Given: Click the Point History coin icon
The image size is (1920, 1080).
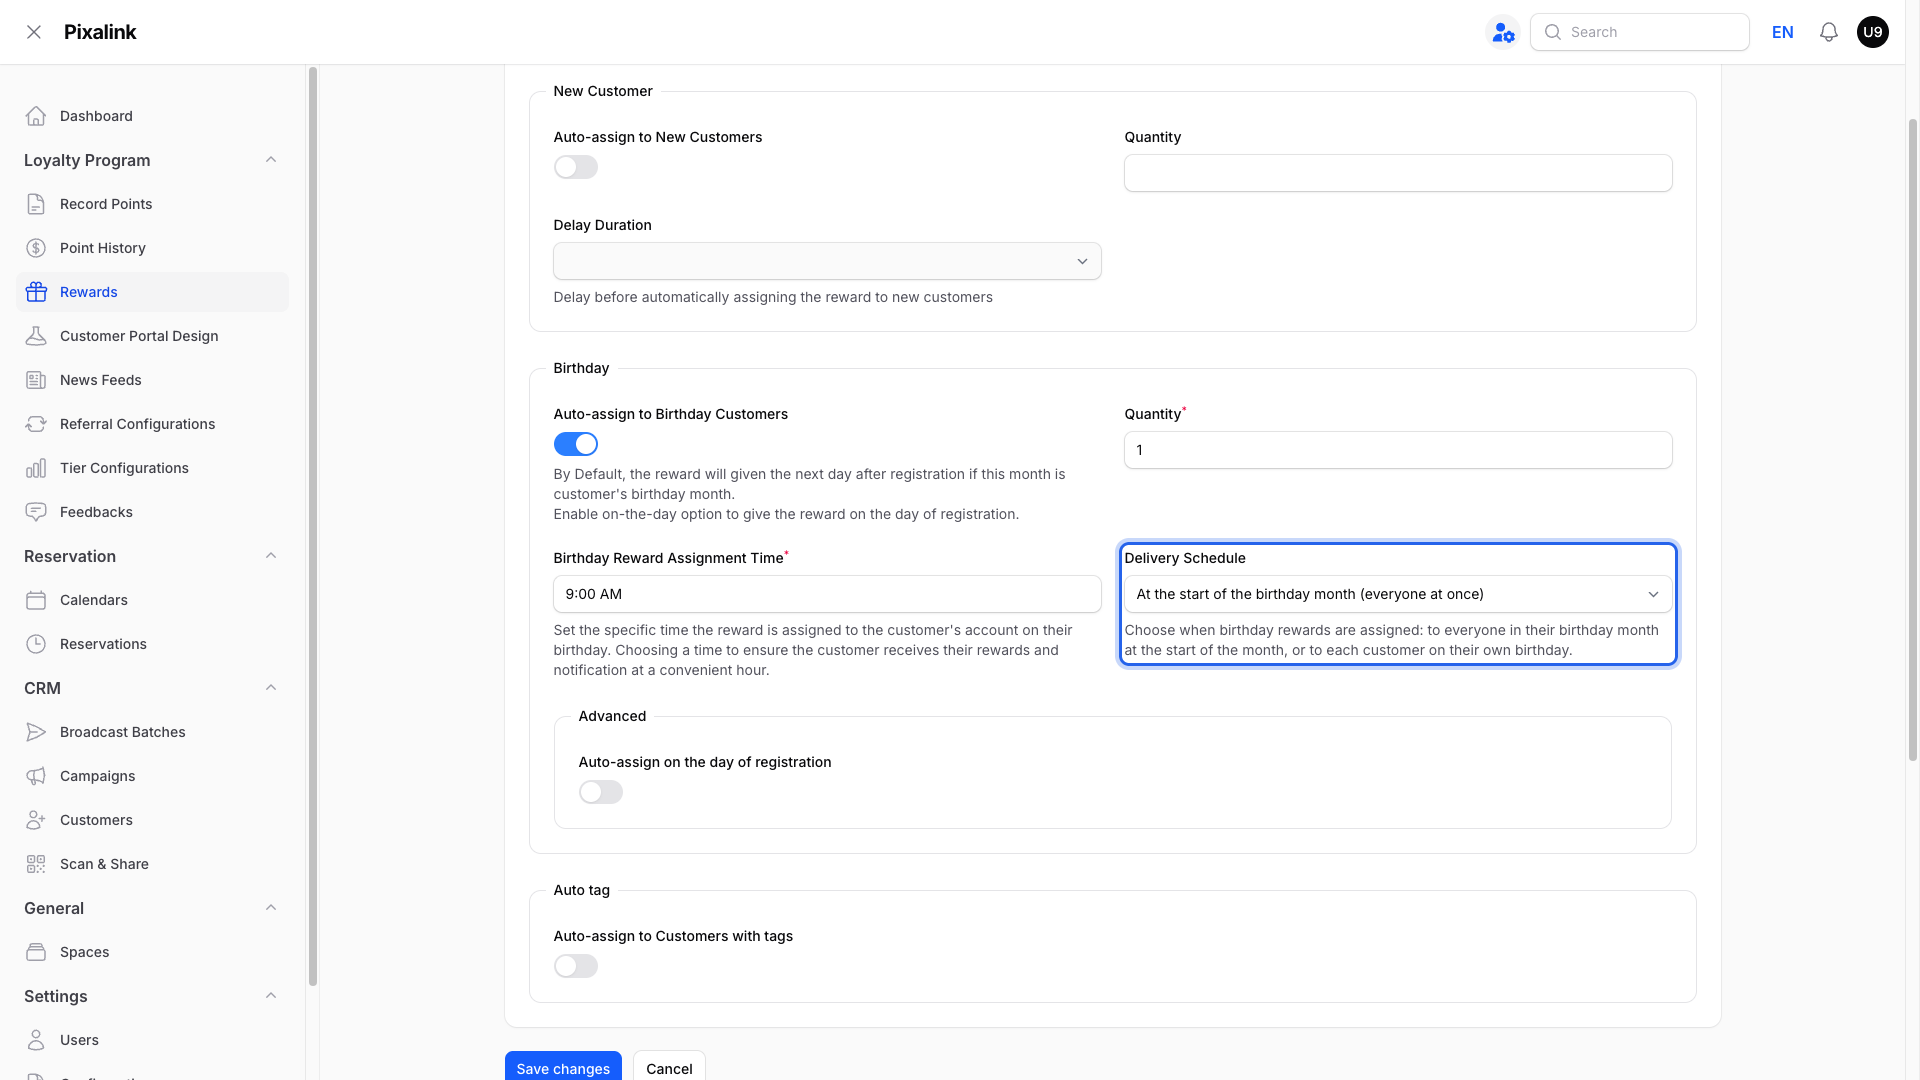Looking at the screenshot, I should point(36,248).
